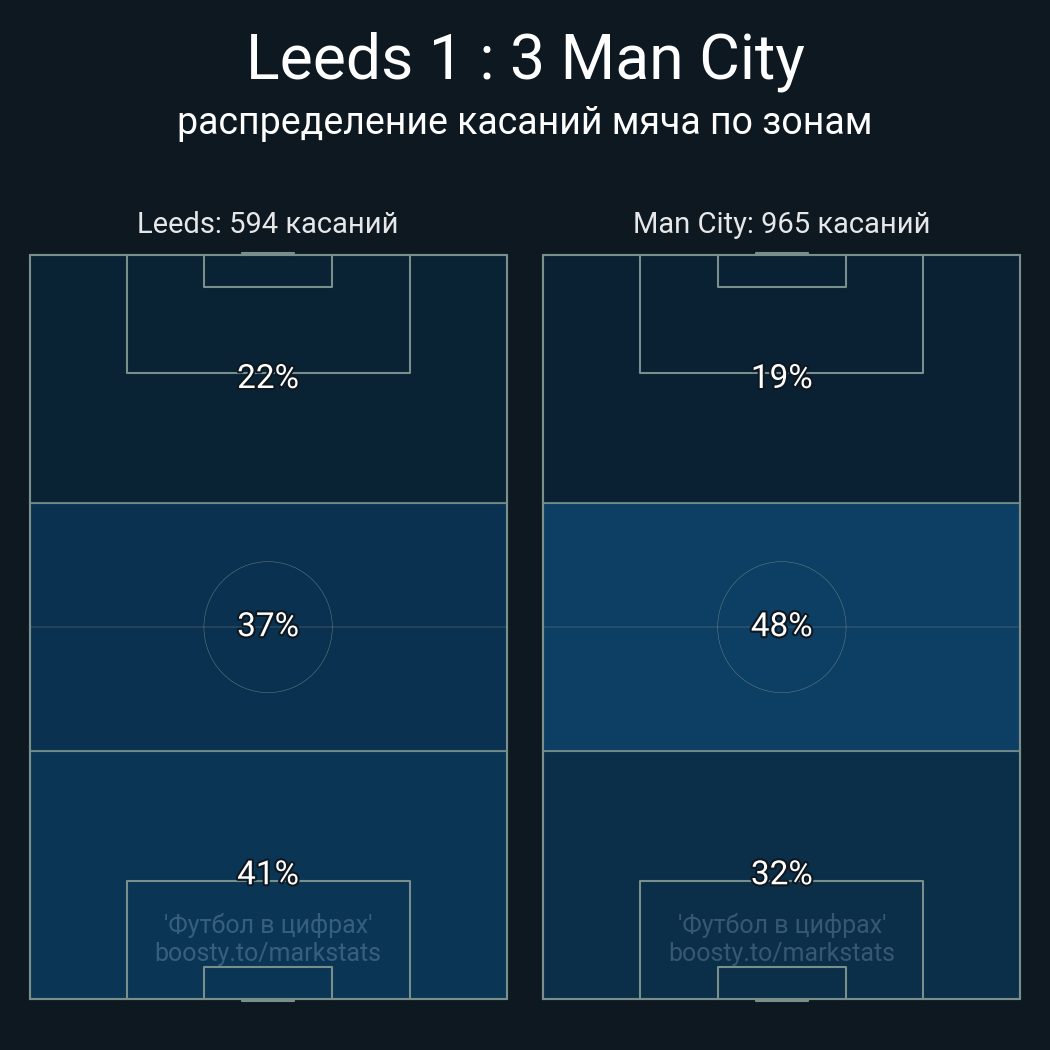Click the 22% label on the Leeds pitch
This screenshot has height=1050, width=1050.
[x=268, y=377]
